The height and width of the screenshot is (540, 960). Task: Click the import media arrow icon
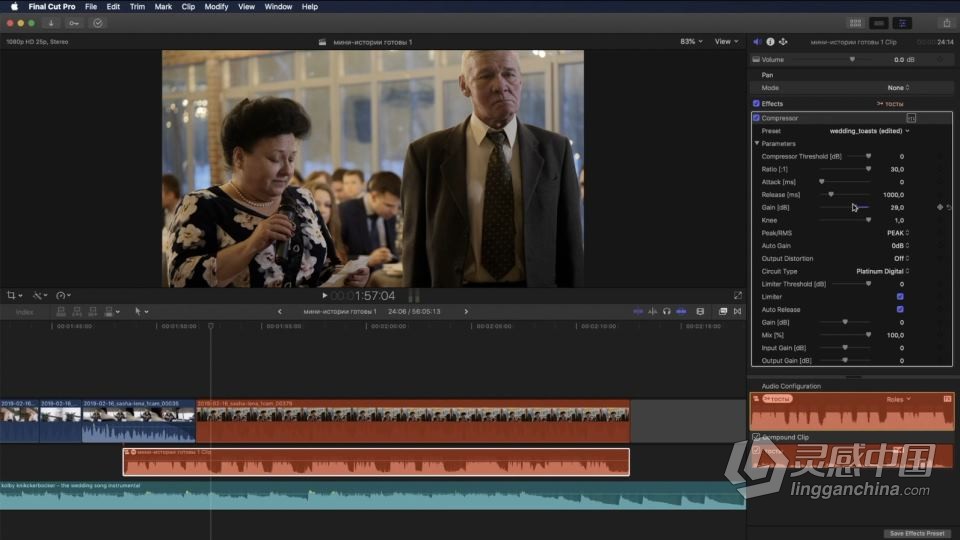[51, 23]
